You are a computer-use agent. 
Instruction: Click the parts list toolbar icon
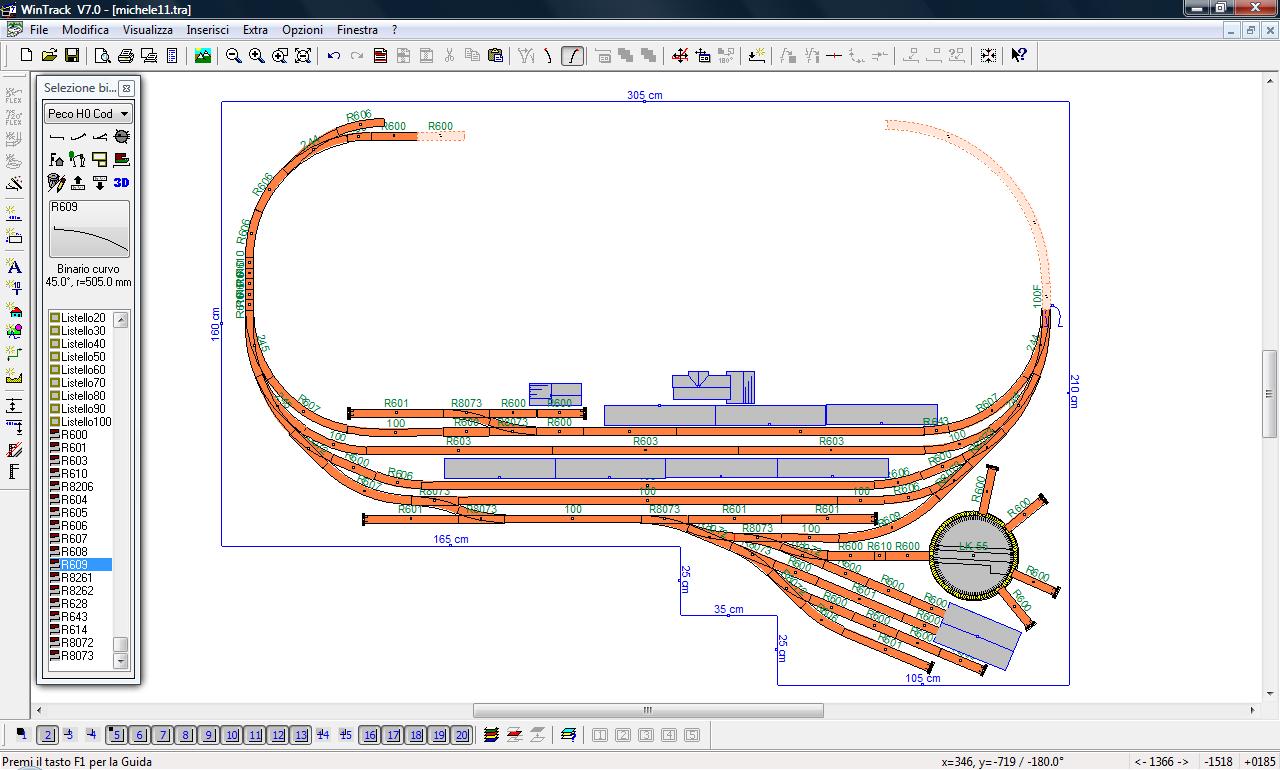172,56
